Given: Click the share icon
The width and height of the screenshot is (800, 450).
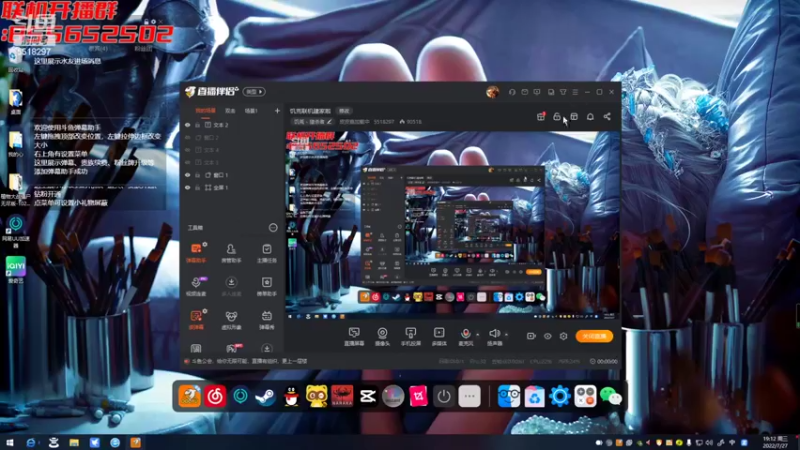Looking at the screenshot, I should (x=607, y=117).
